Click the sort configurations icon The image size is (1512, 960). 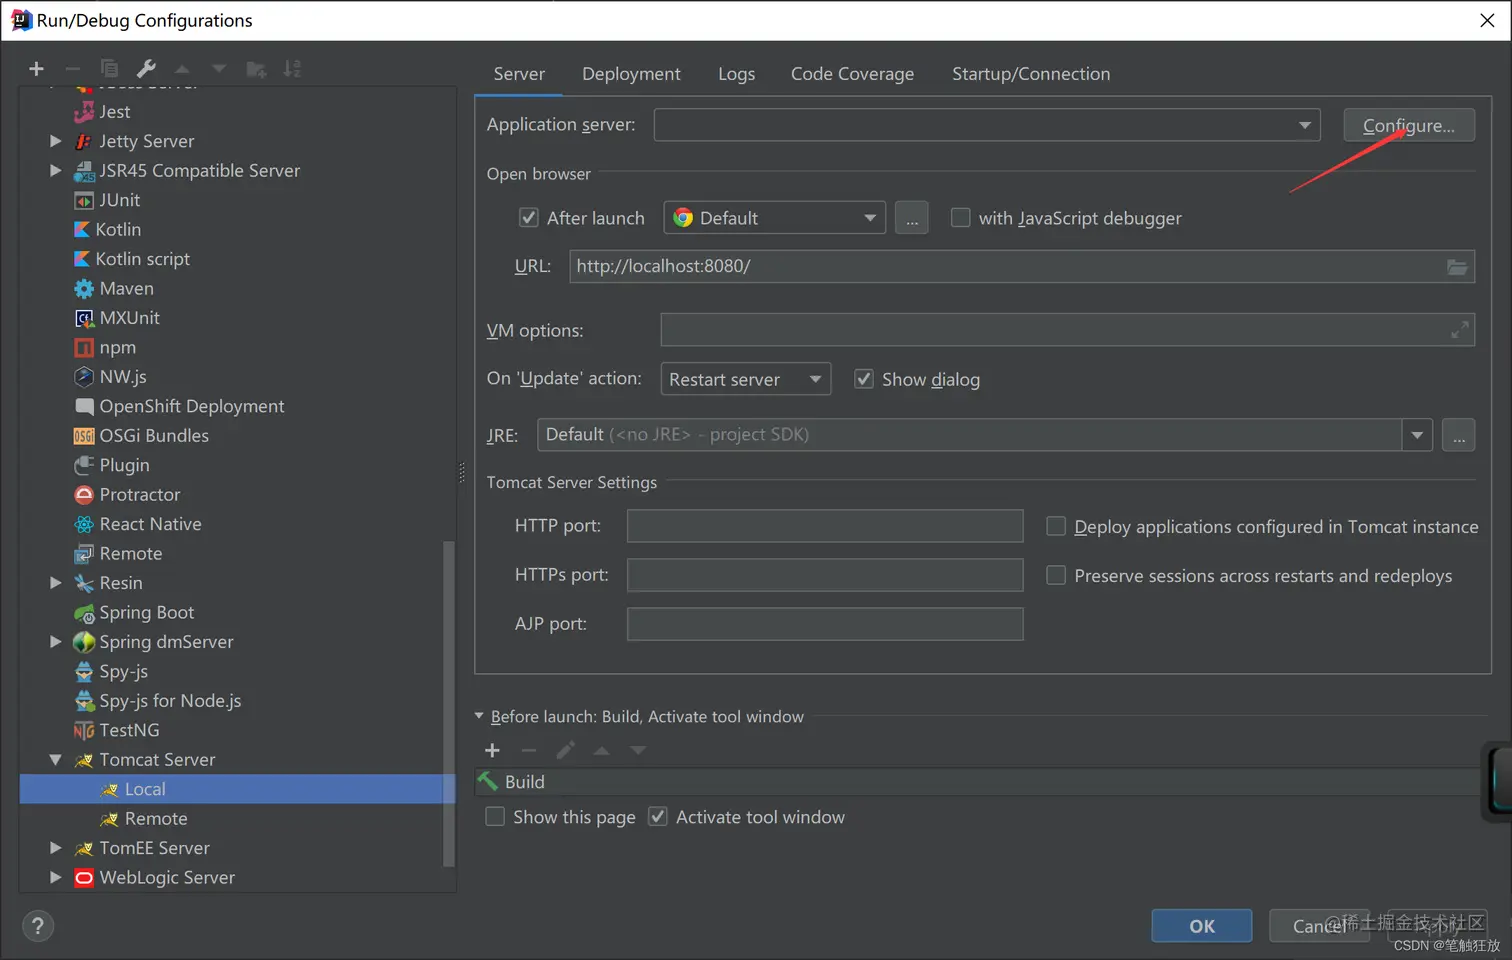coord(292,69)
